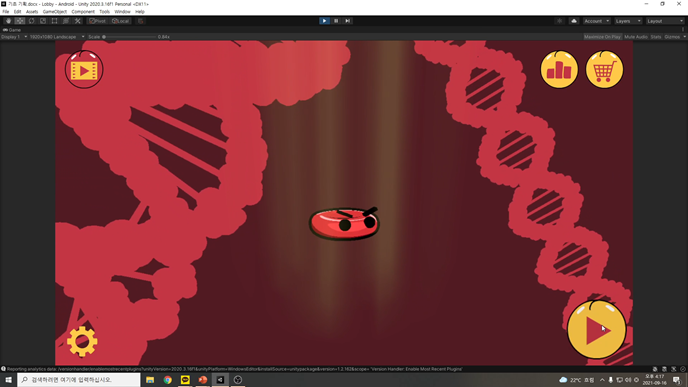688x387 pixels.
Task: Toggle Local handle rotation
Action: point(120,21)
